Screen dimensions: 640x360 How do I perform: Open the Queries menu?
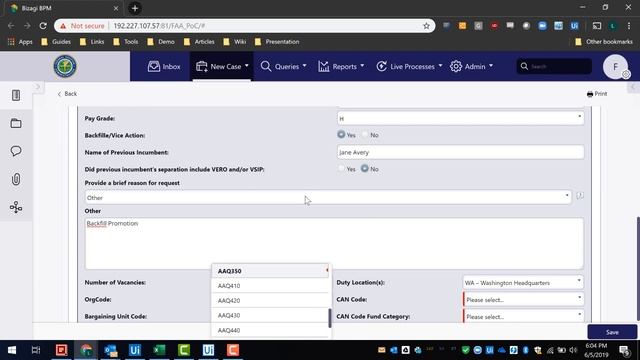tap(283, 66)
